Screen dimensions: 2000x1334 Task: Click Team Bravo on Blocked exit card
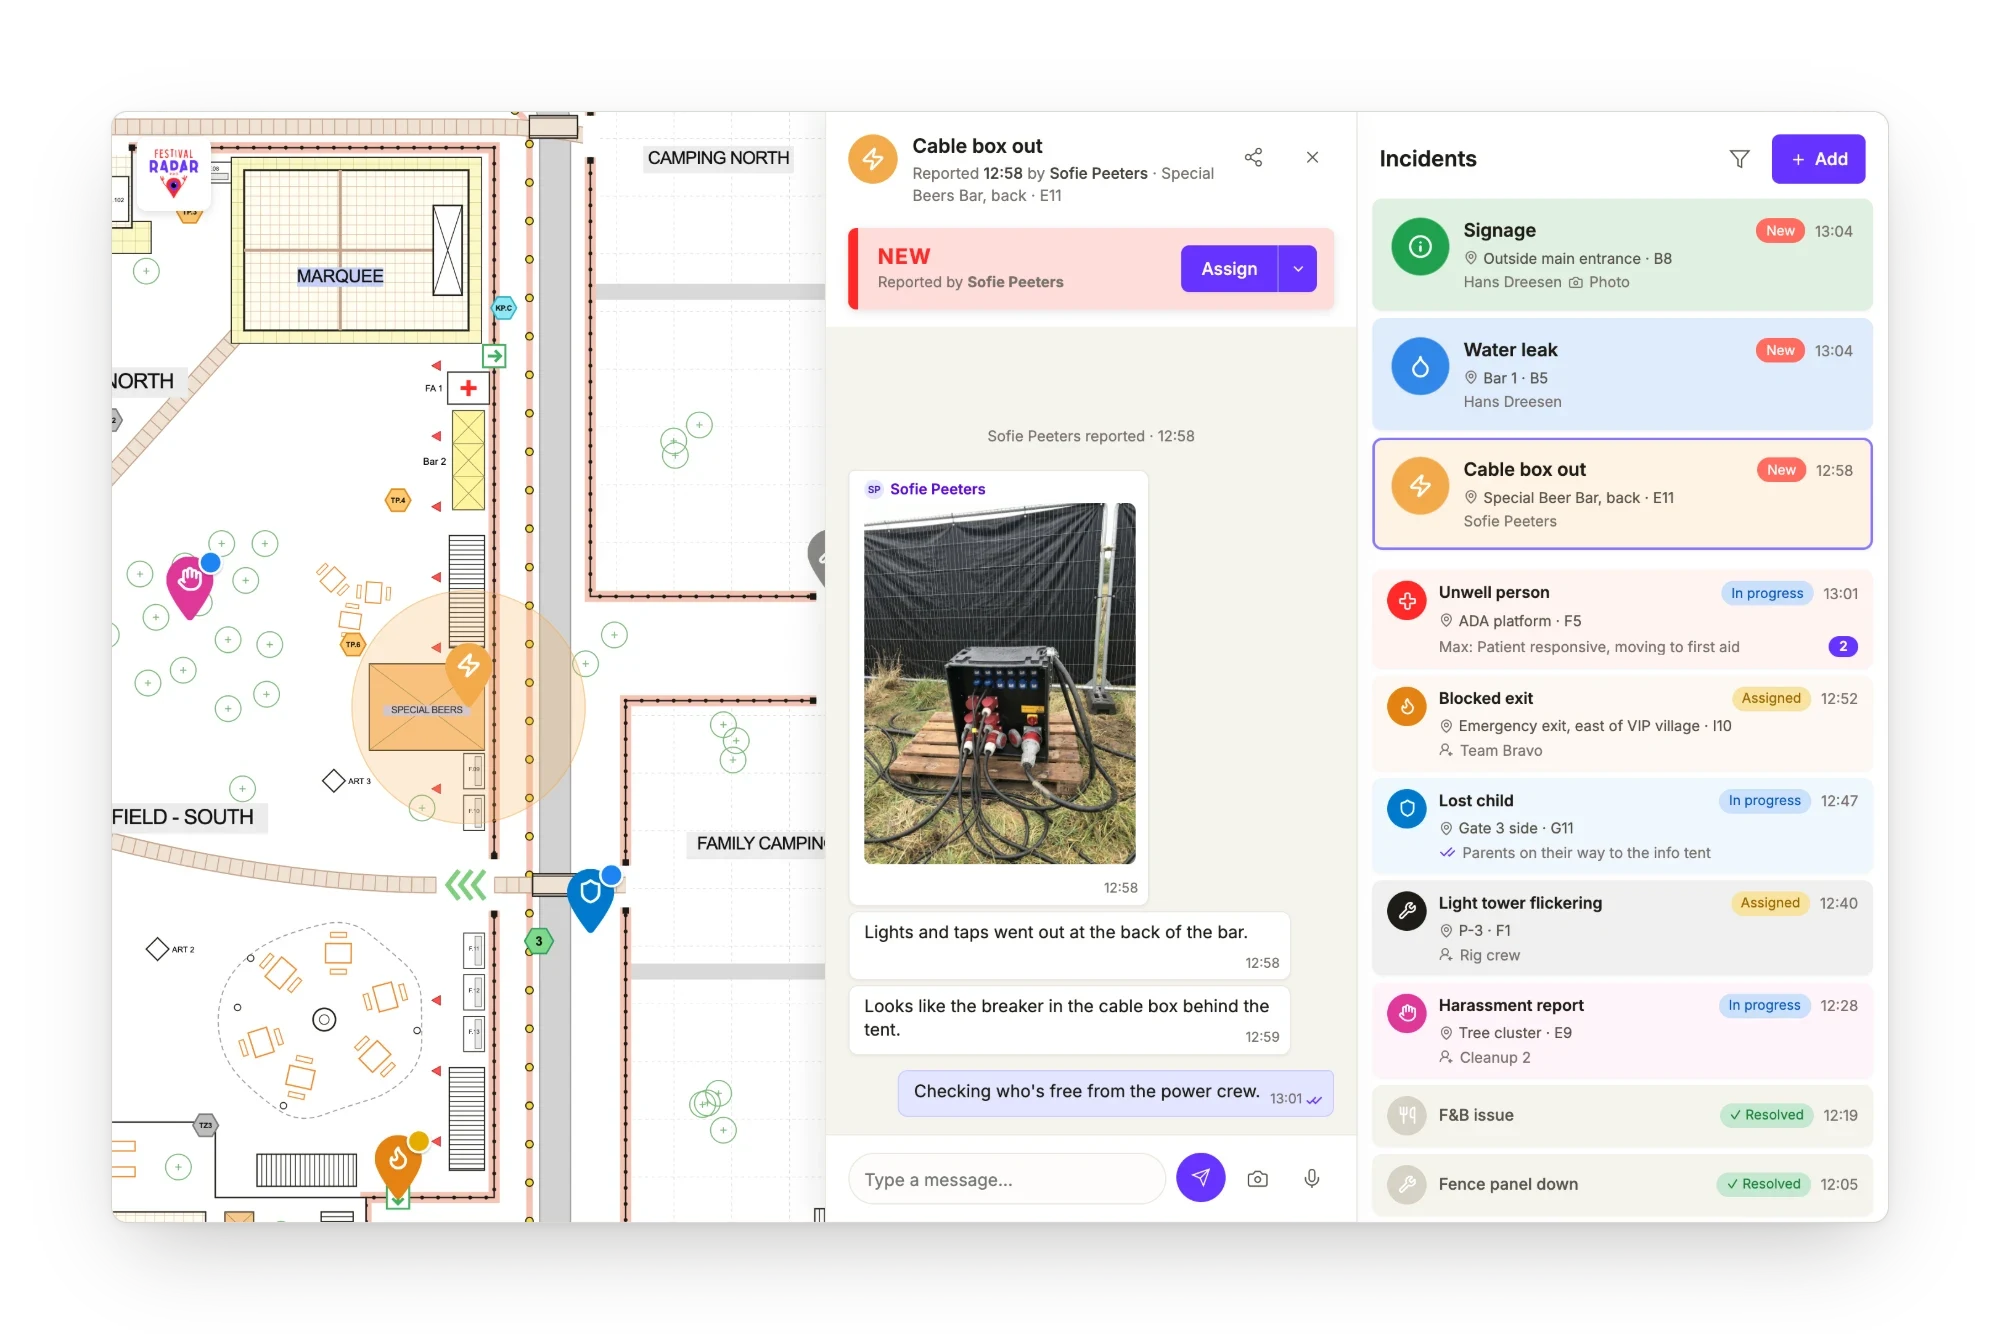(x=1500, y=750)
